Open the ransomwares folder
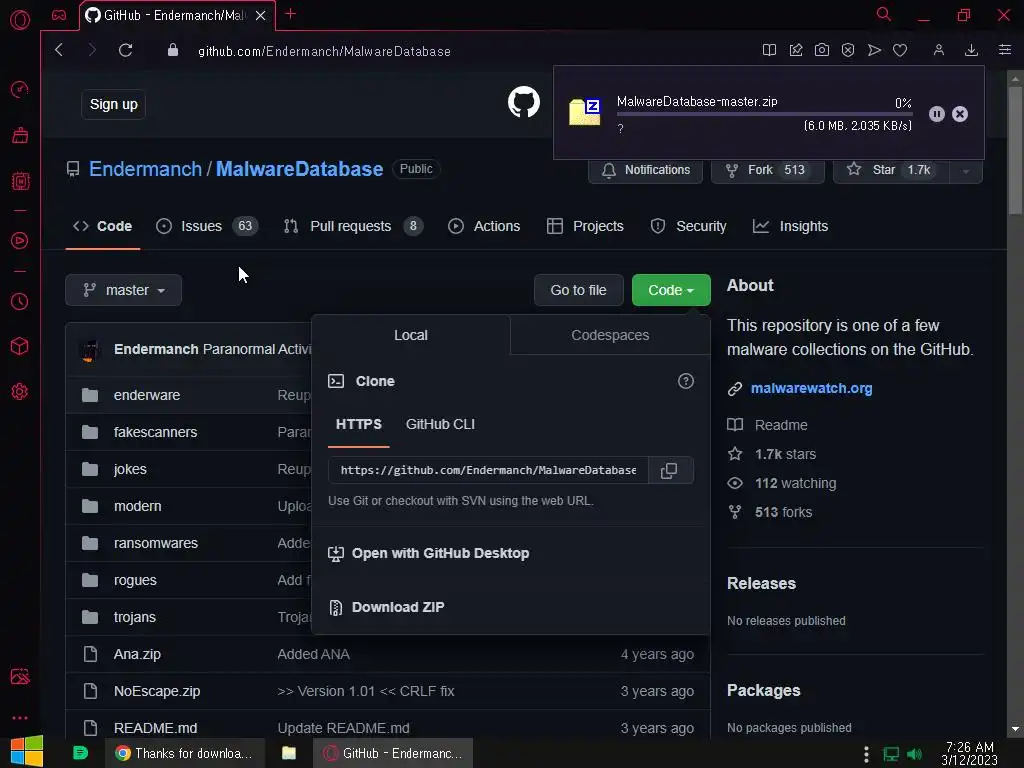Screen dimensions: 1024x768 [x=155, y=543]
